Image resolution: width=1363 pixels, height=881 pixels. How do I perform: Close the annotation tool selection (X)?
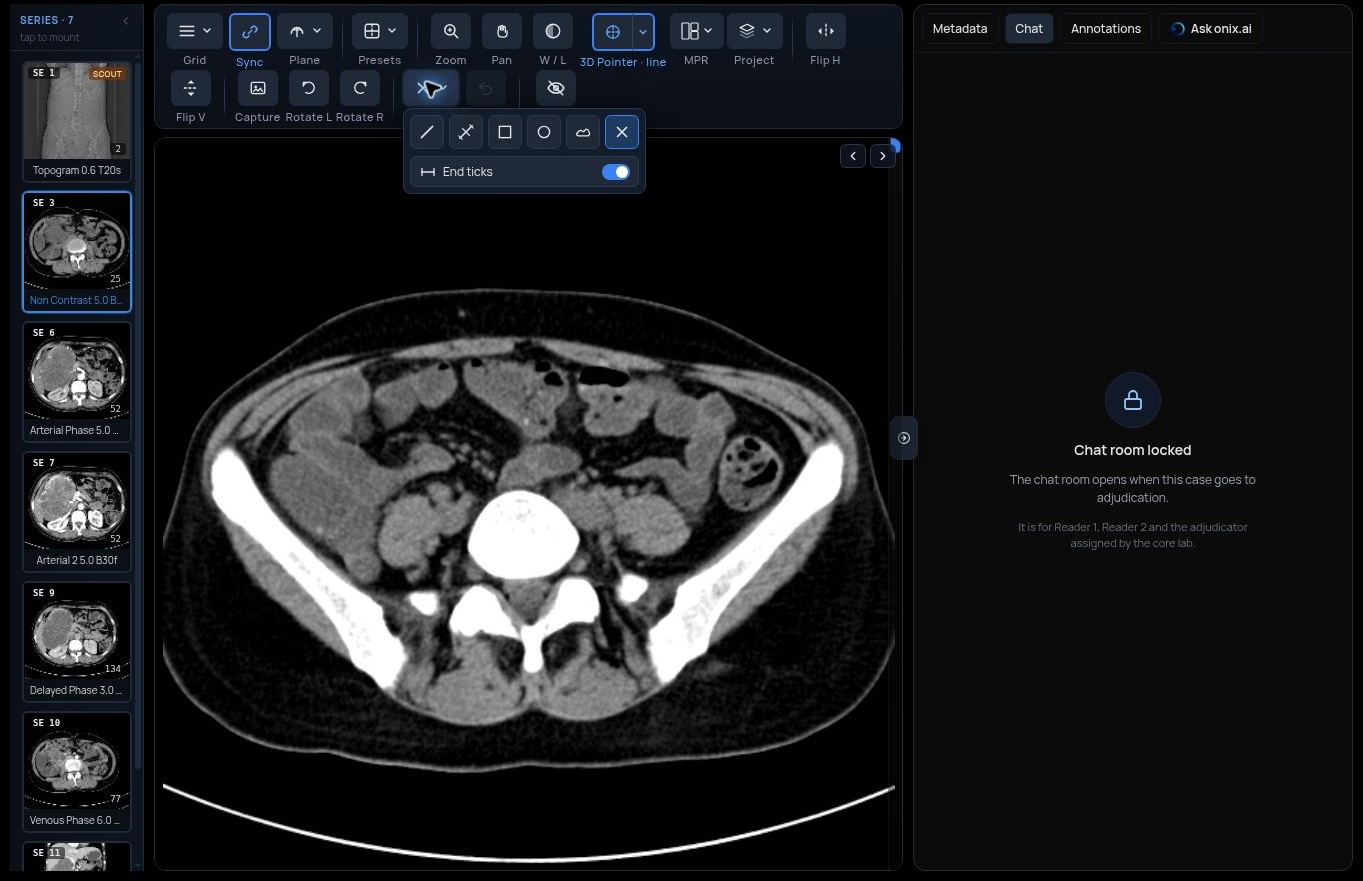[x=622, y=132]
